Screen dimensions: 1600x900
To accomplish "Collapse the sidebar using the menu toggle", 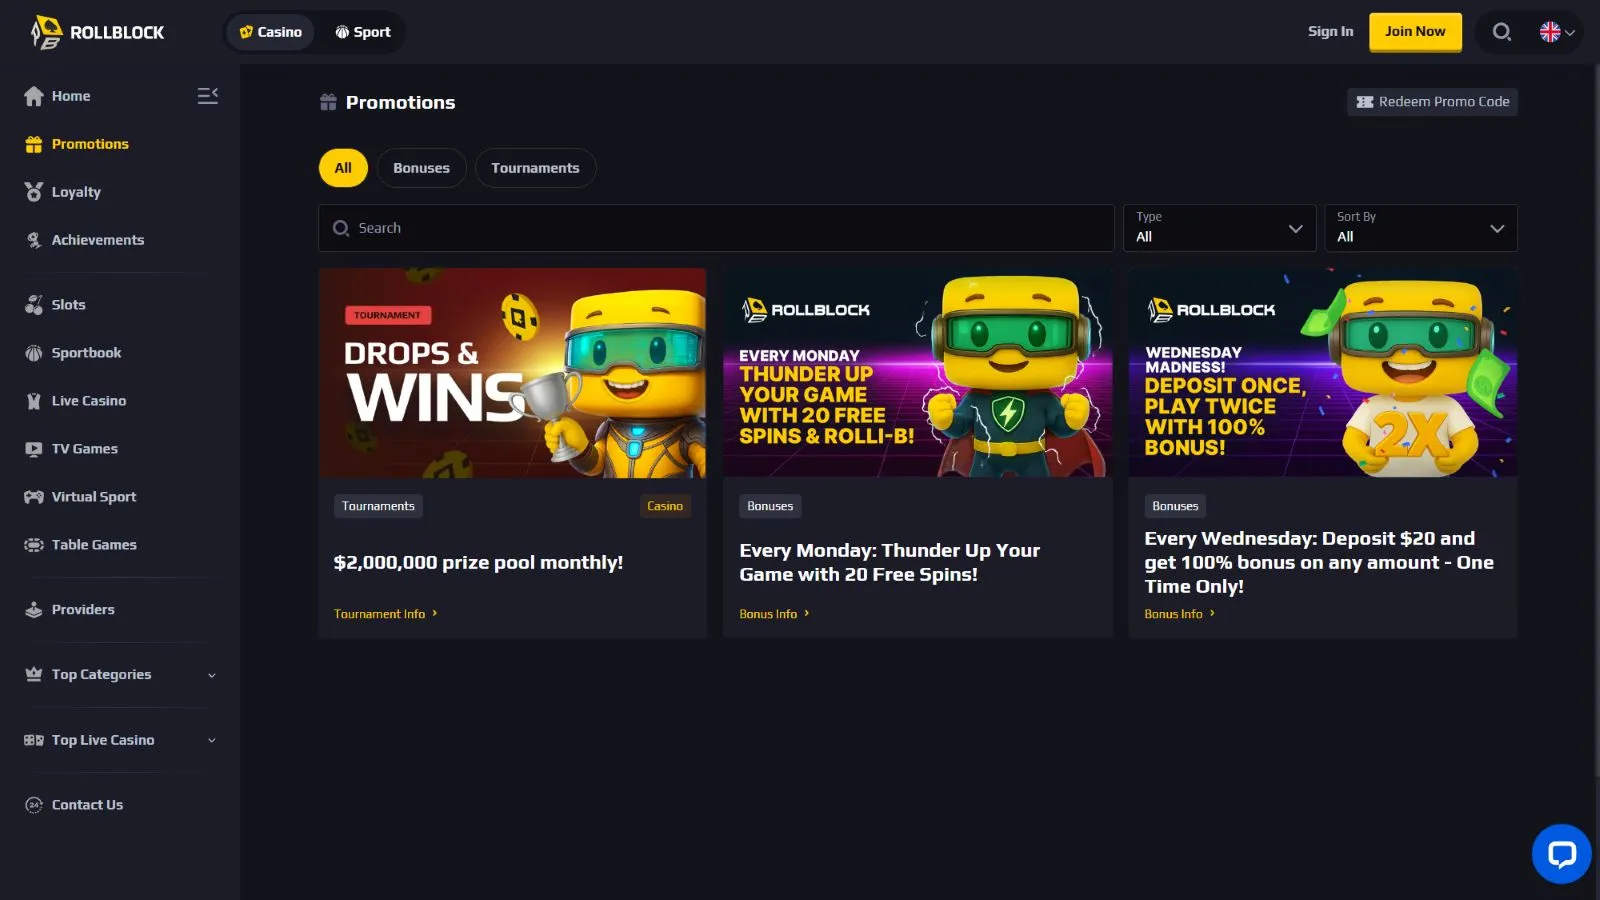I will pos(207,96).
